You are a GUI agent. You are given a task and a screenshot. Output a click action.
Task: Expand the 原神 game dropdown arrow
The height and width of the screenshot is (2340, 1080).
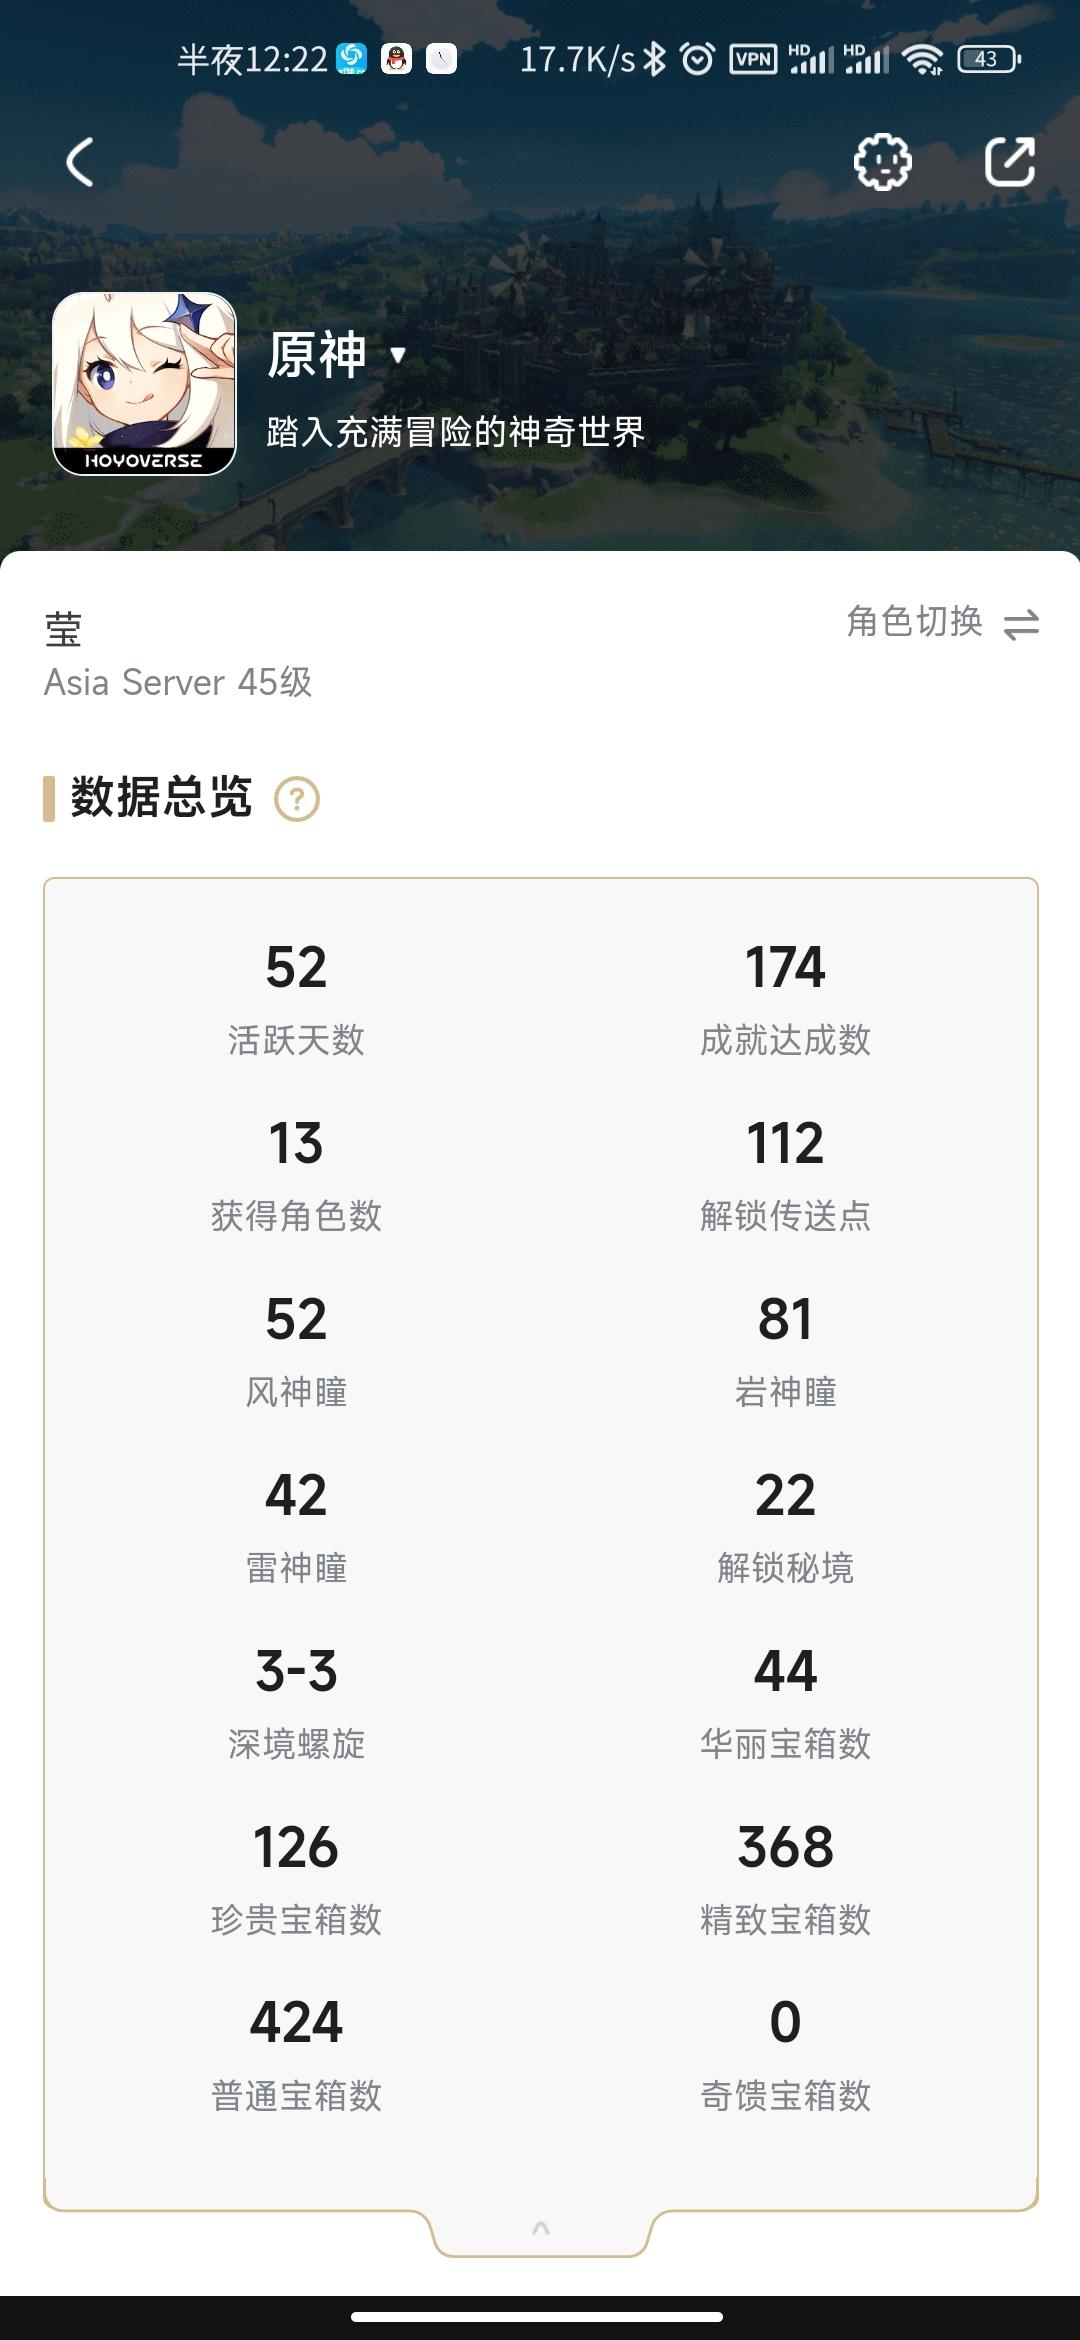click(x=398, y=355)
